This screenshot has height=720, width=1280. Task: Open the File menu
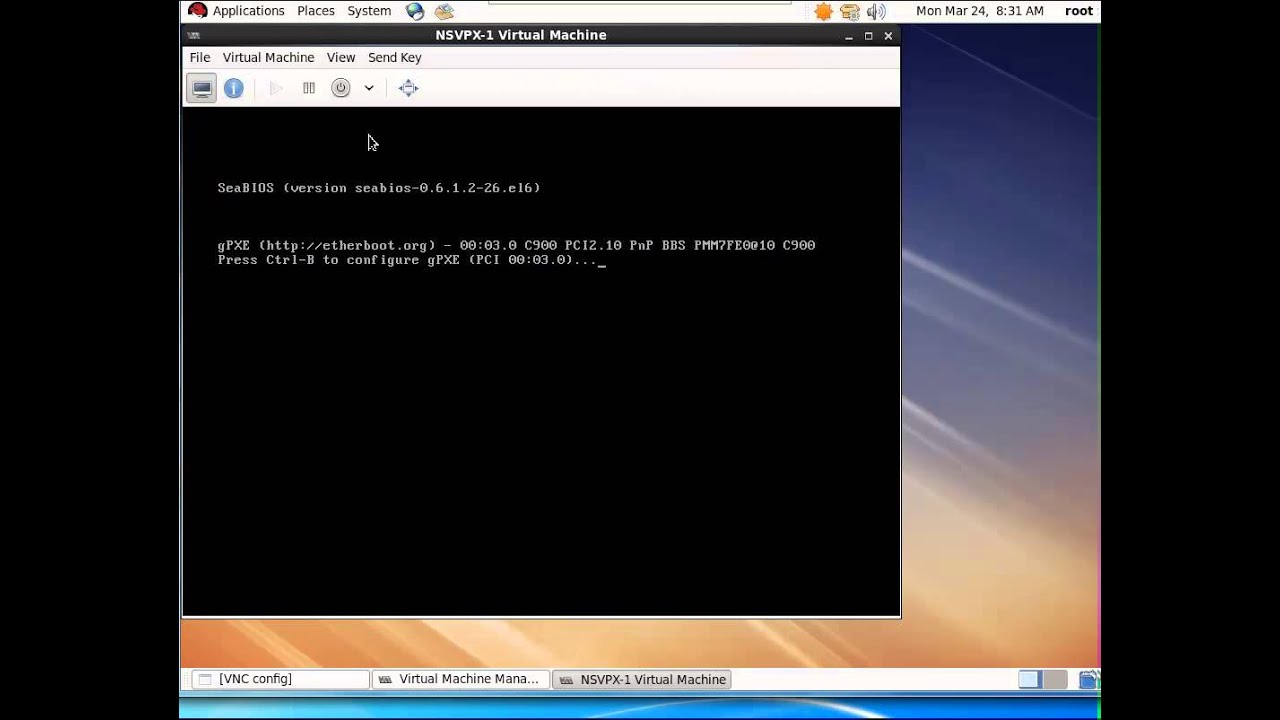[x=200, y=57]
